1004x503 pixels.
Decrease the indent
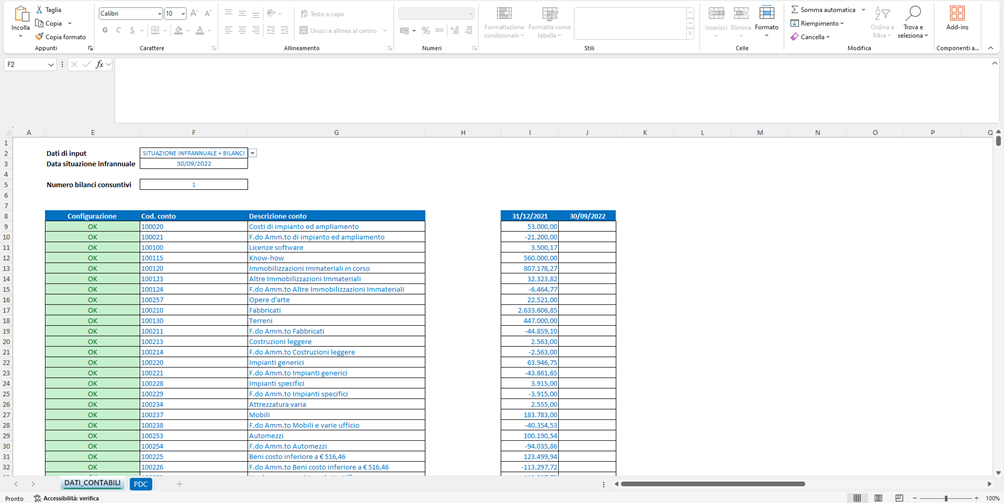(x=271, y=30)
